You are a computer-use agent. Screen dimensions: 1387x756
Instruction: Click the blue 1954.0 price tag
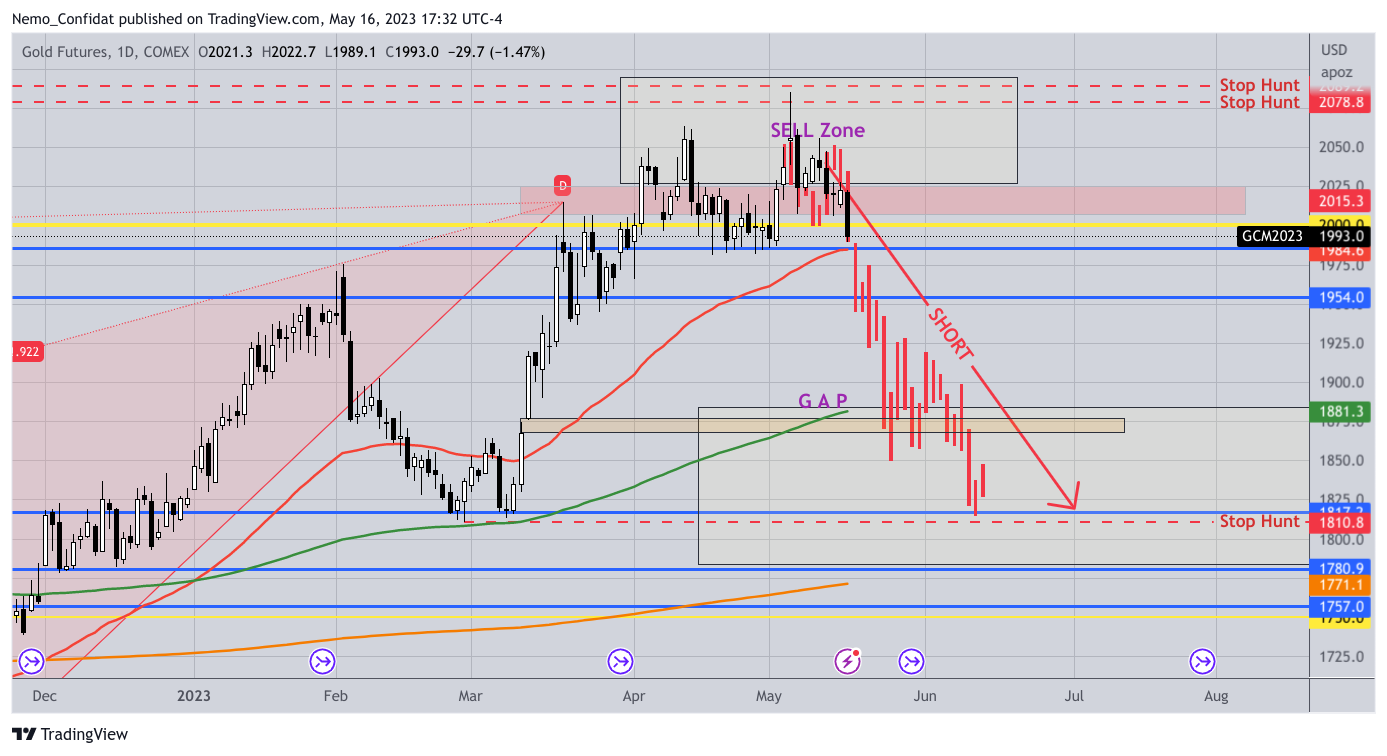(1340, 298)
